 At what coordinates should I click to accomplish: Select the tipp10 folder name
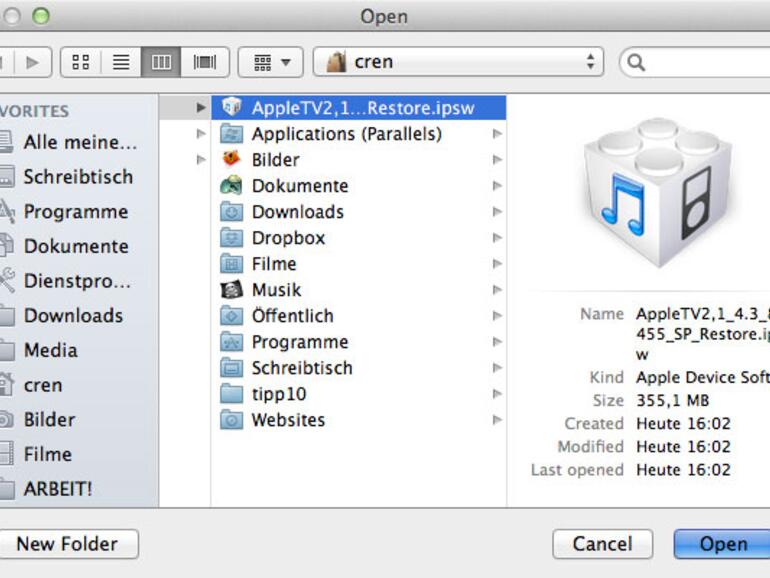coord(279,394)
